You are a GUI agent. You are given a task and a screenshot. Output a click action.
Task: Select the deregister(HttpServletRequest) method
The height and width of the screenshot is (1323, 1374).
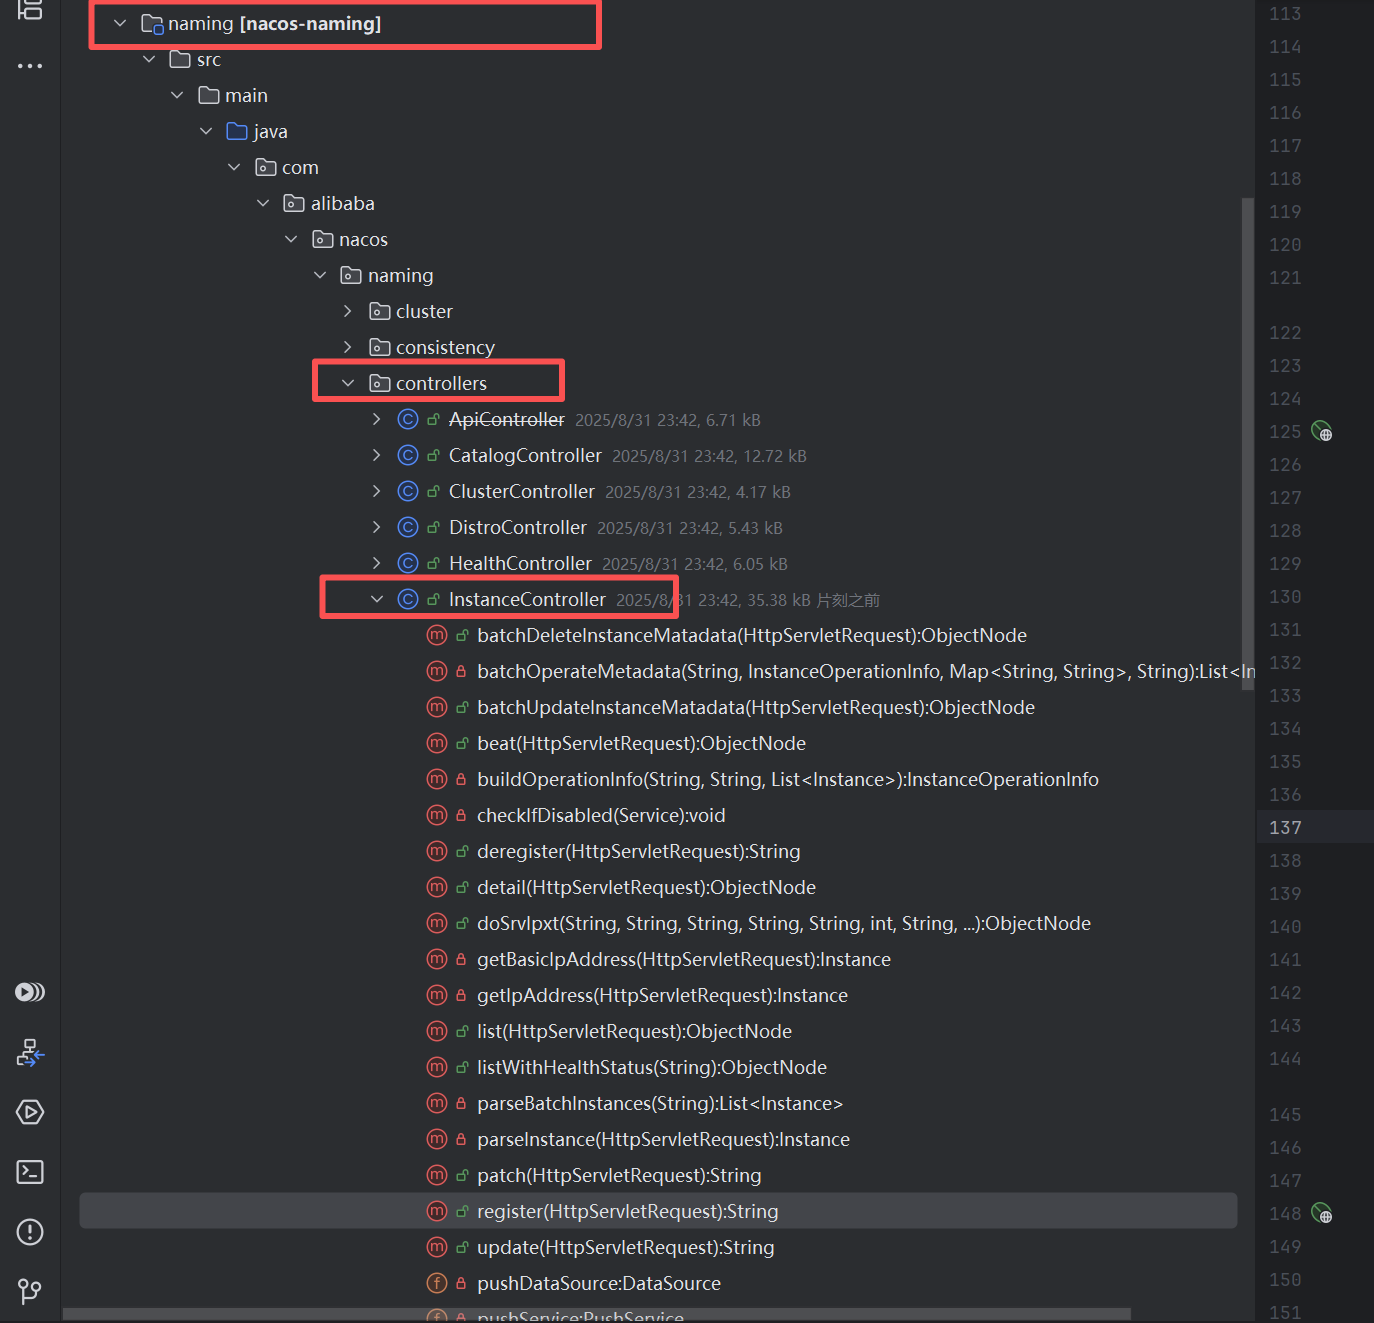click(638, 851)
